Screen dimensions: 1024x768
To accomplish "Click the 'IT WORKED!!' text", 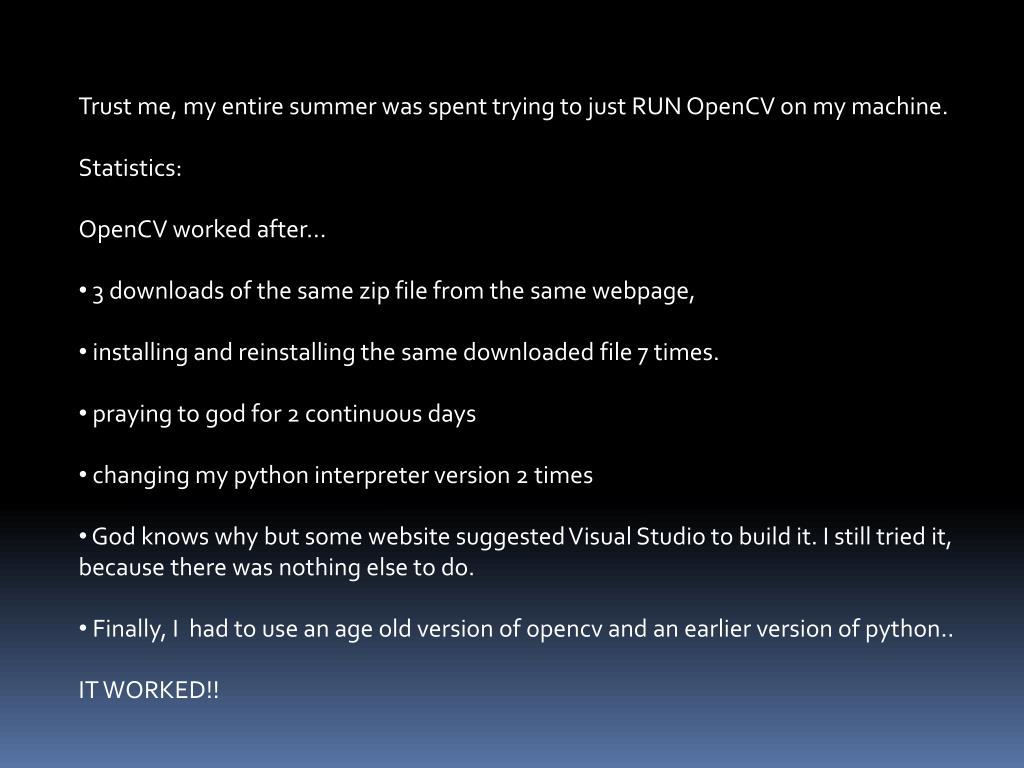I will point(149,690).
